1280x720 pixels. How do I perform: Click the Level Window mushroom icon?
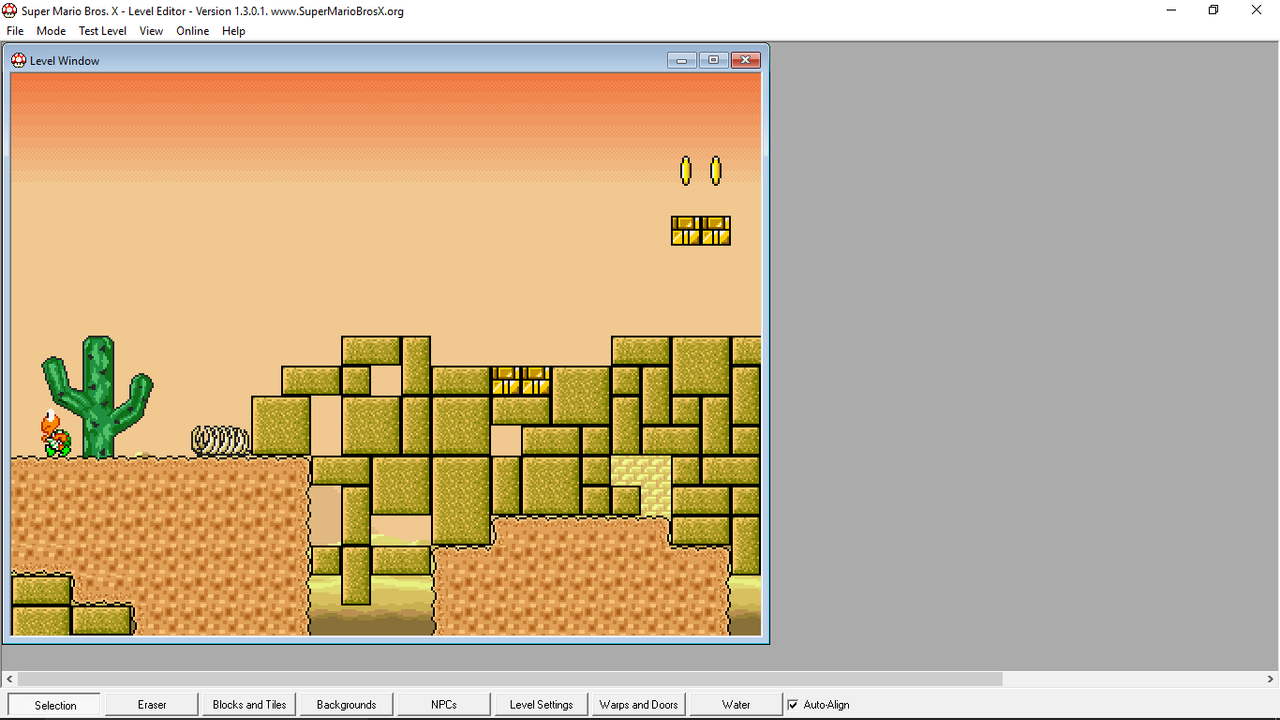point(18,60)
